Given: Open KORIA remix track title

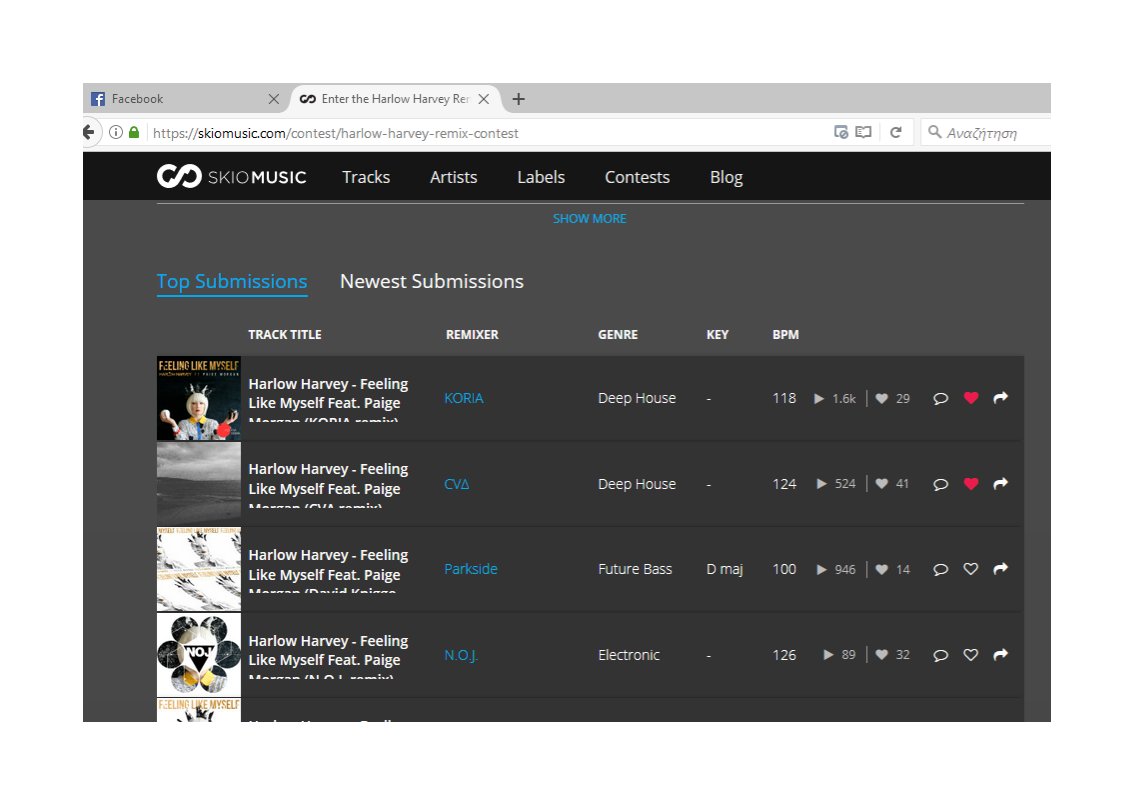Looking at the screenshot, I should [328, 399].
